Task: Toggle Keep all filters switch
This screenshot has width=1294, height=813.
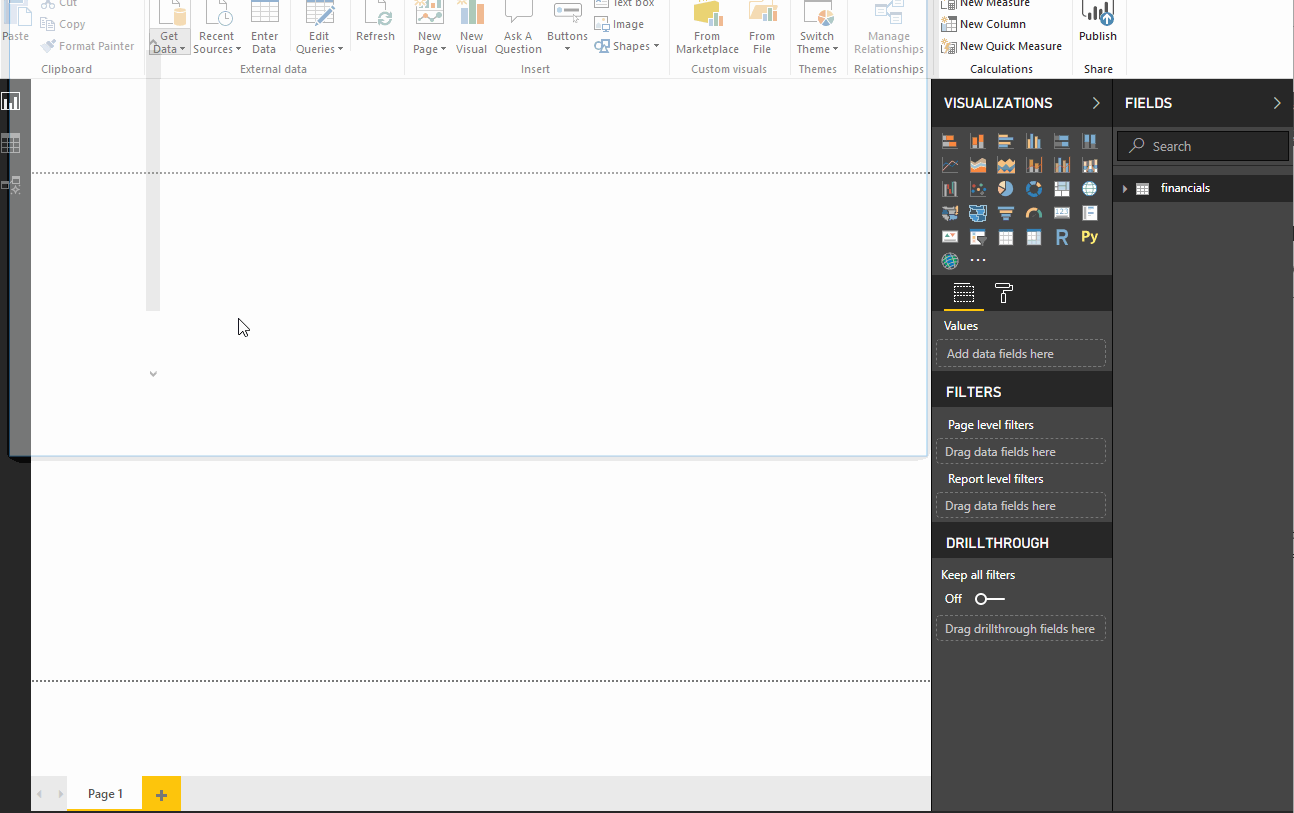Action: (989, 599)
